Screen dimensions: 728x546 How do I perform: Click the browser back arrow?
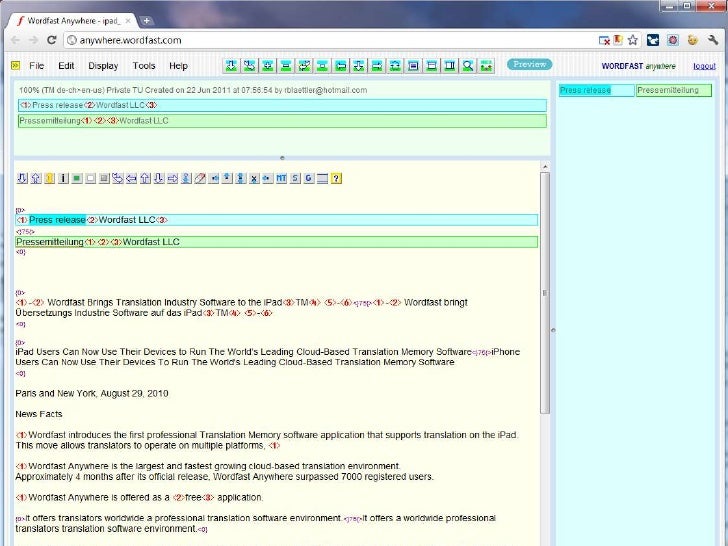(x=15, y=40)
